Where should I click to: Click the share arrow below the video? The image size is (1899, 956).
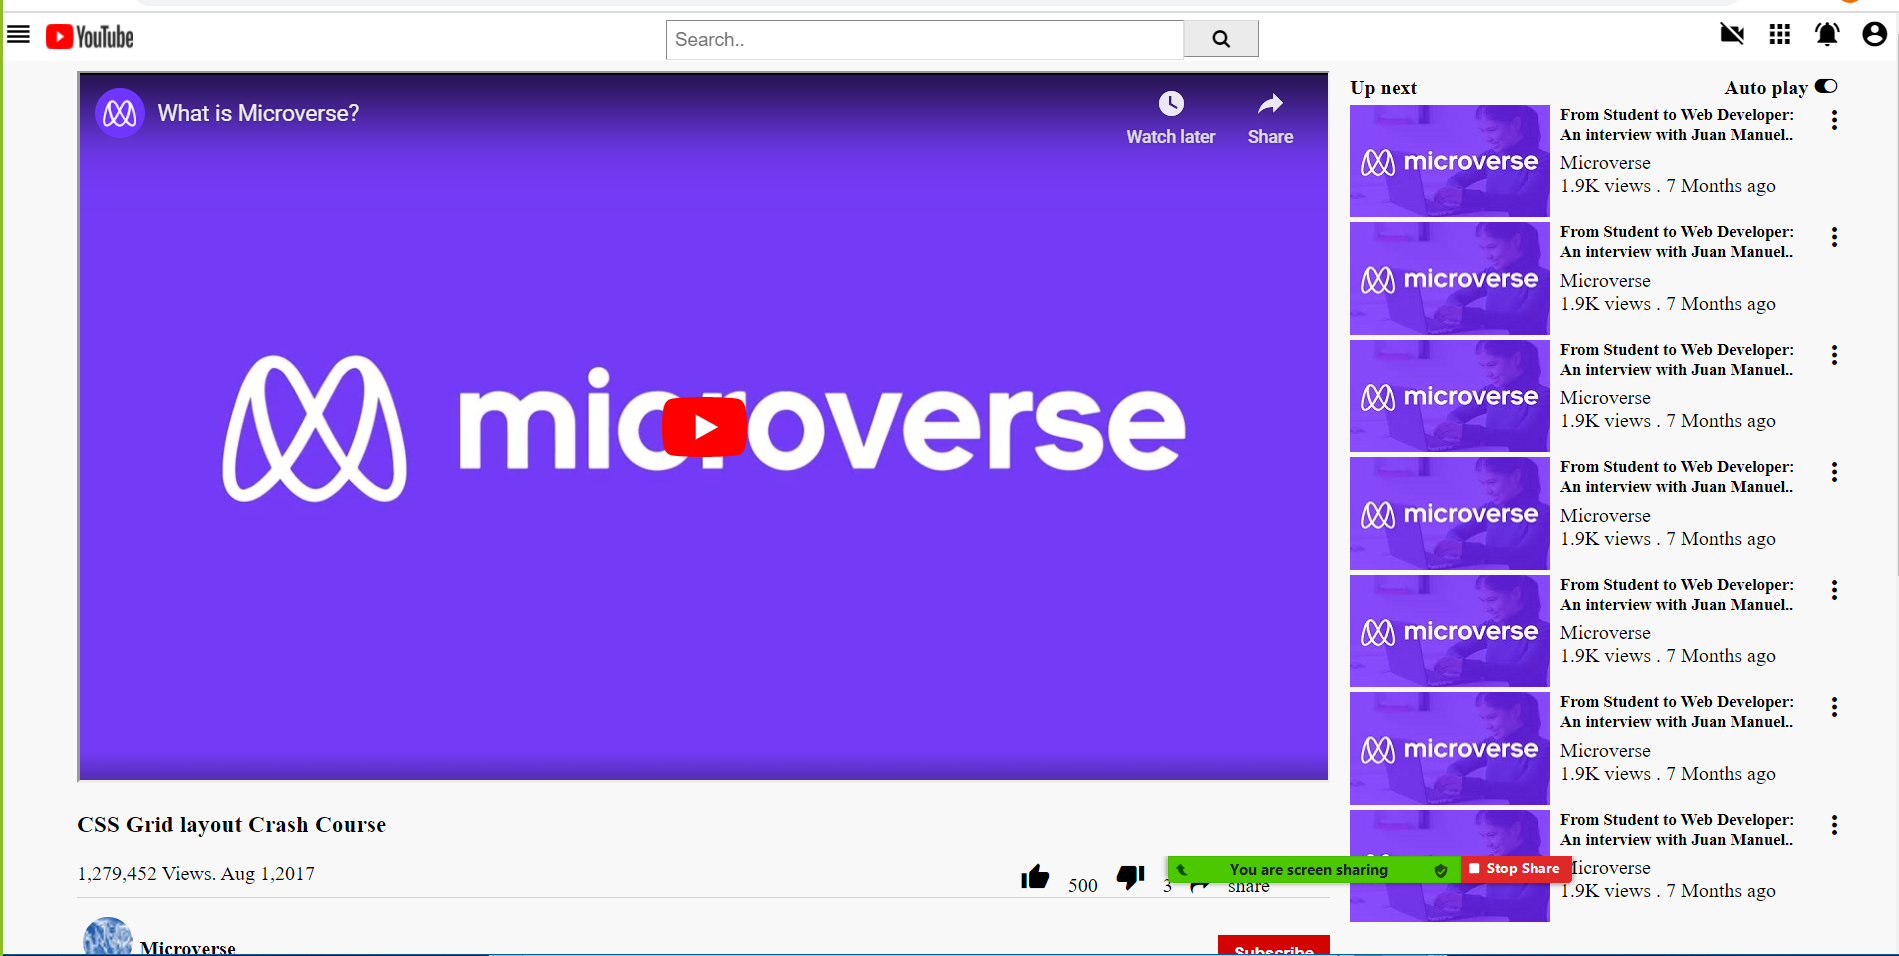[1201, 886]
